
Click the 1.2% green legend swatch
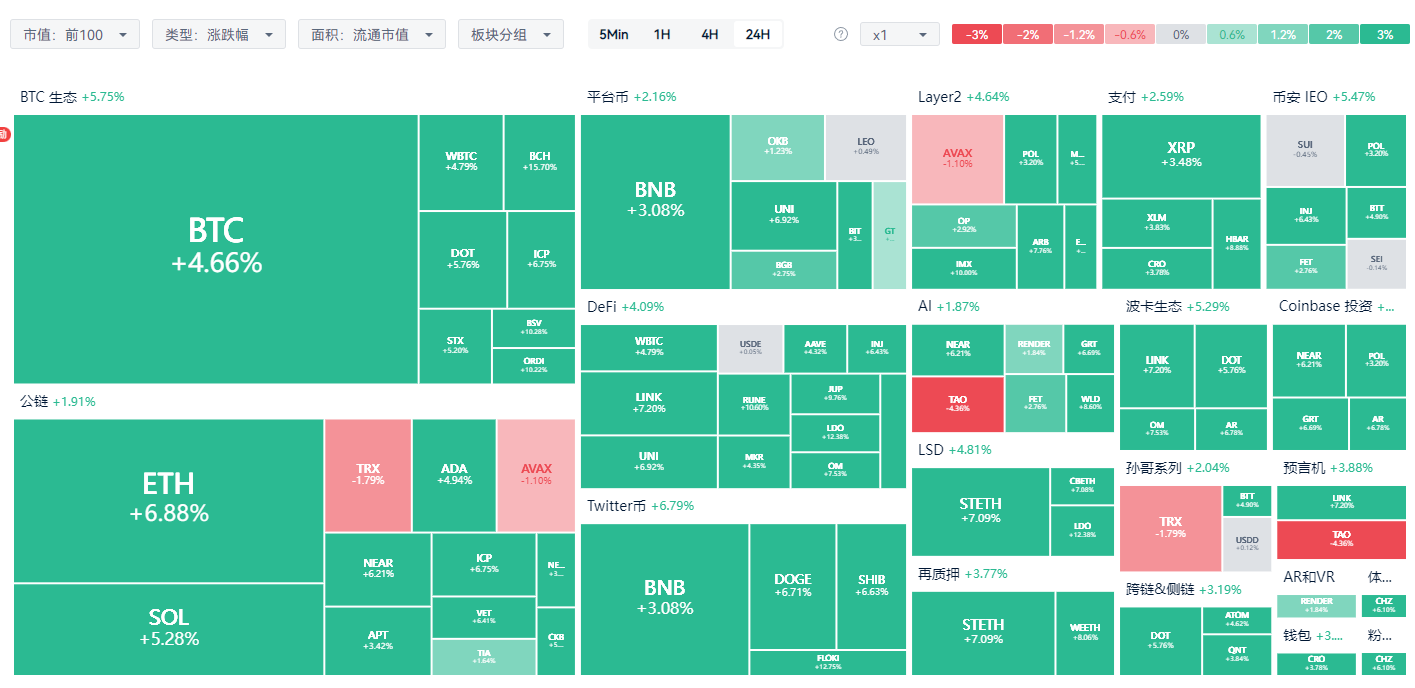[x=1283, y=34]
